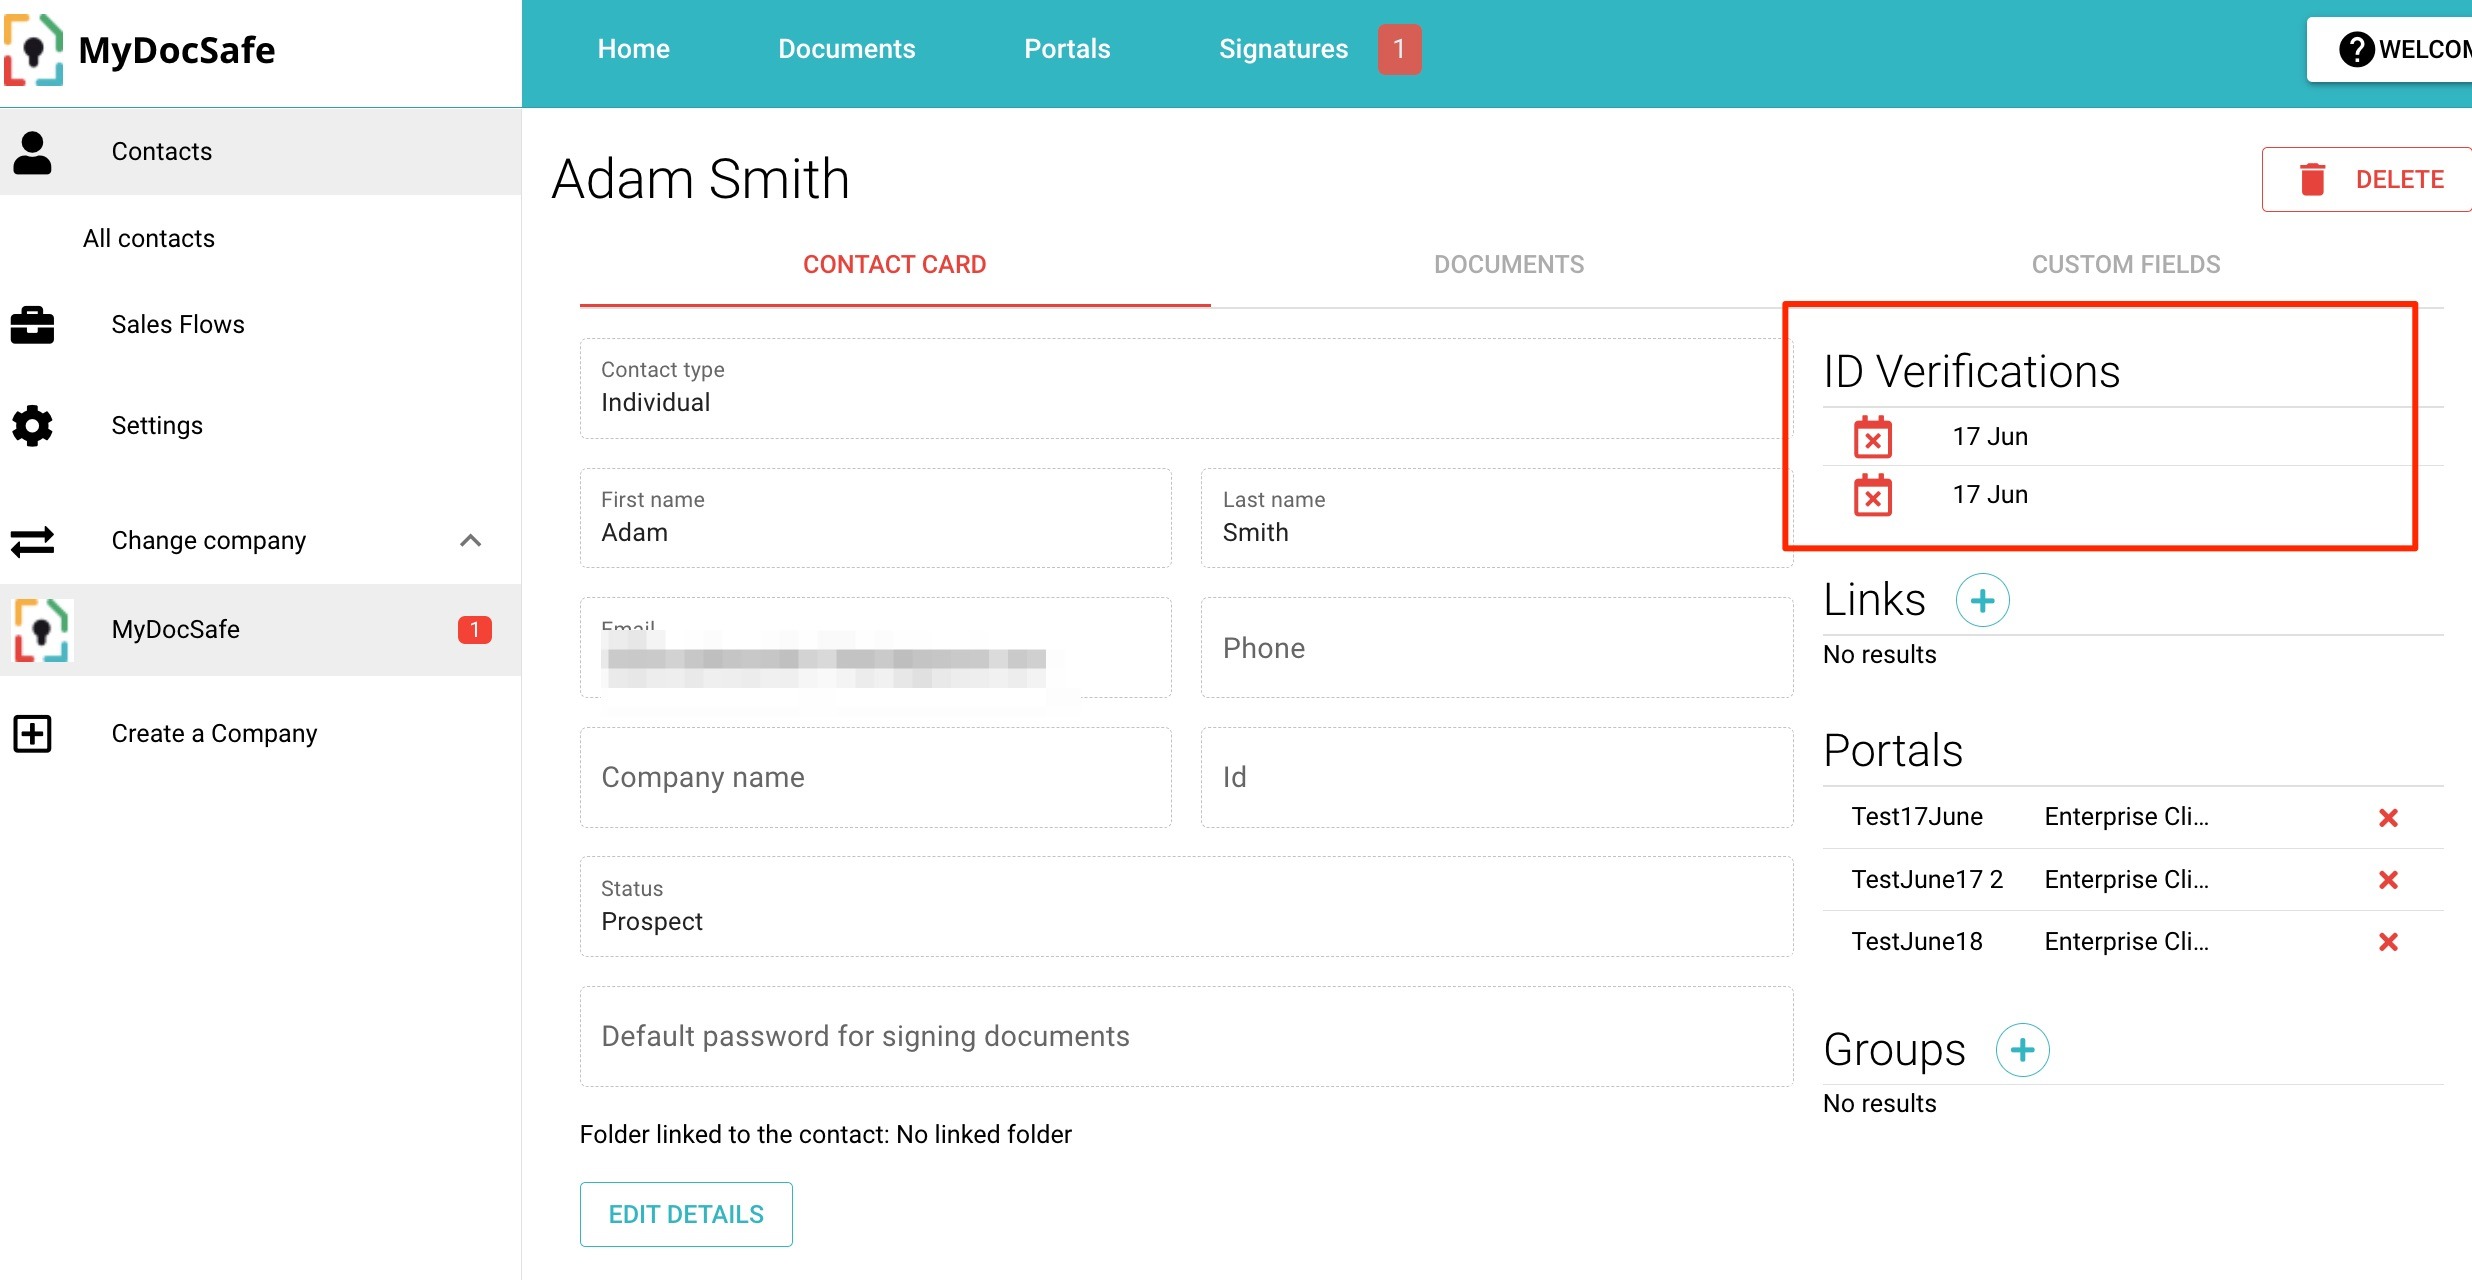Select the Create a Company plus icon
This screenshot has height=1280, width=2472.
tap(33, 733)
